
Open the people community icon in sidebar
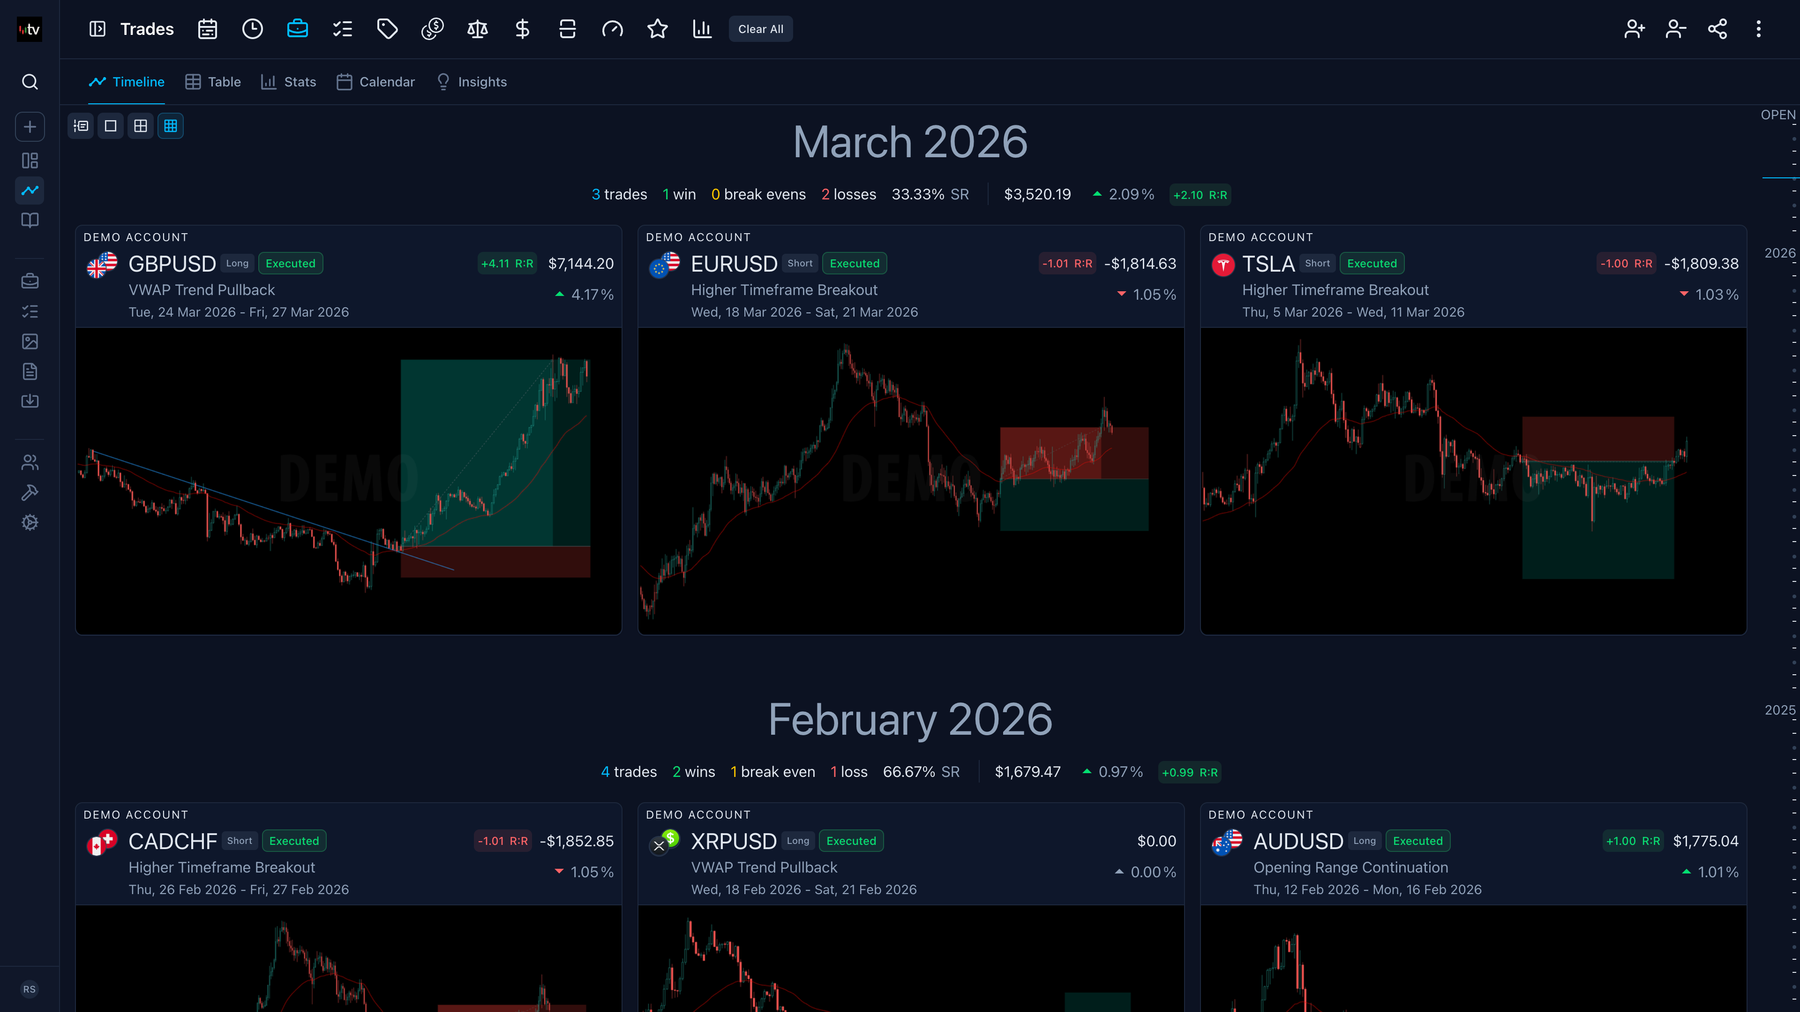click(x=30, y=462)
